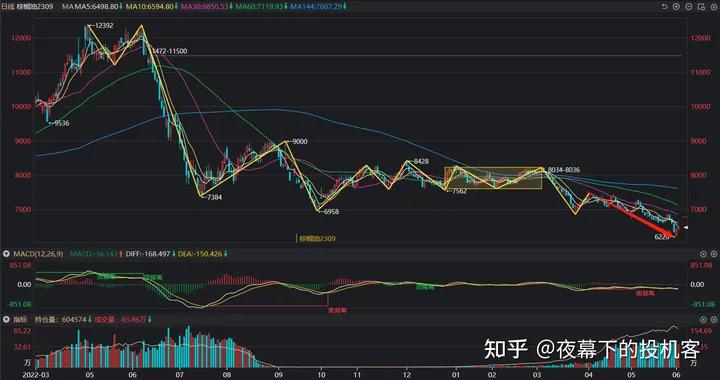Click the MACD(12,26,9) label
Screen dimensions: 720x380
coord(38,254)
